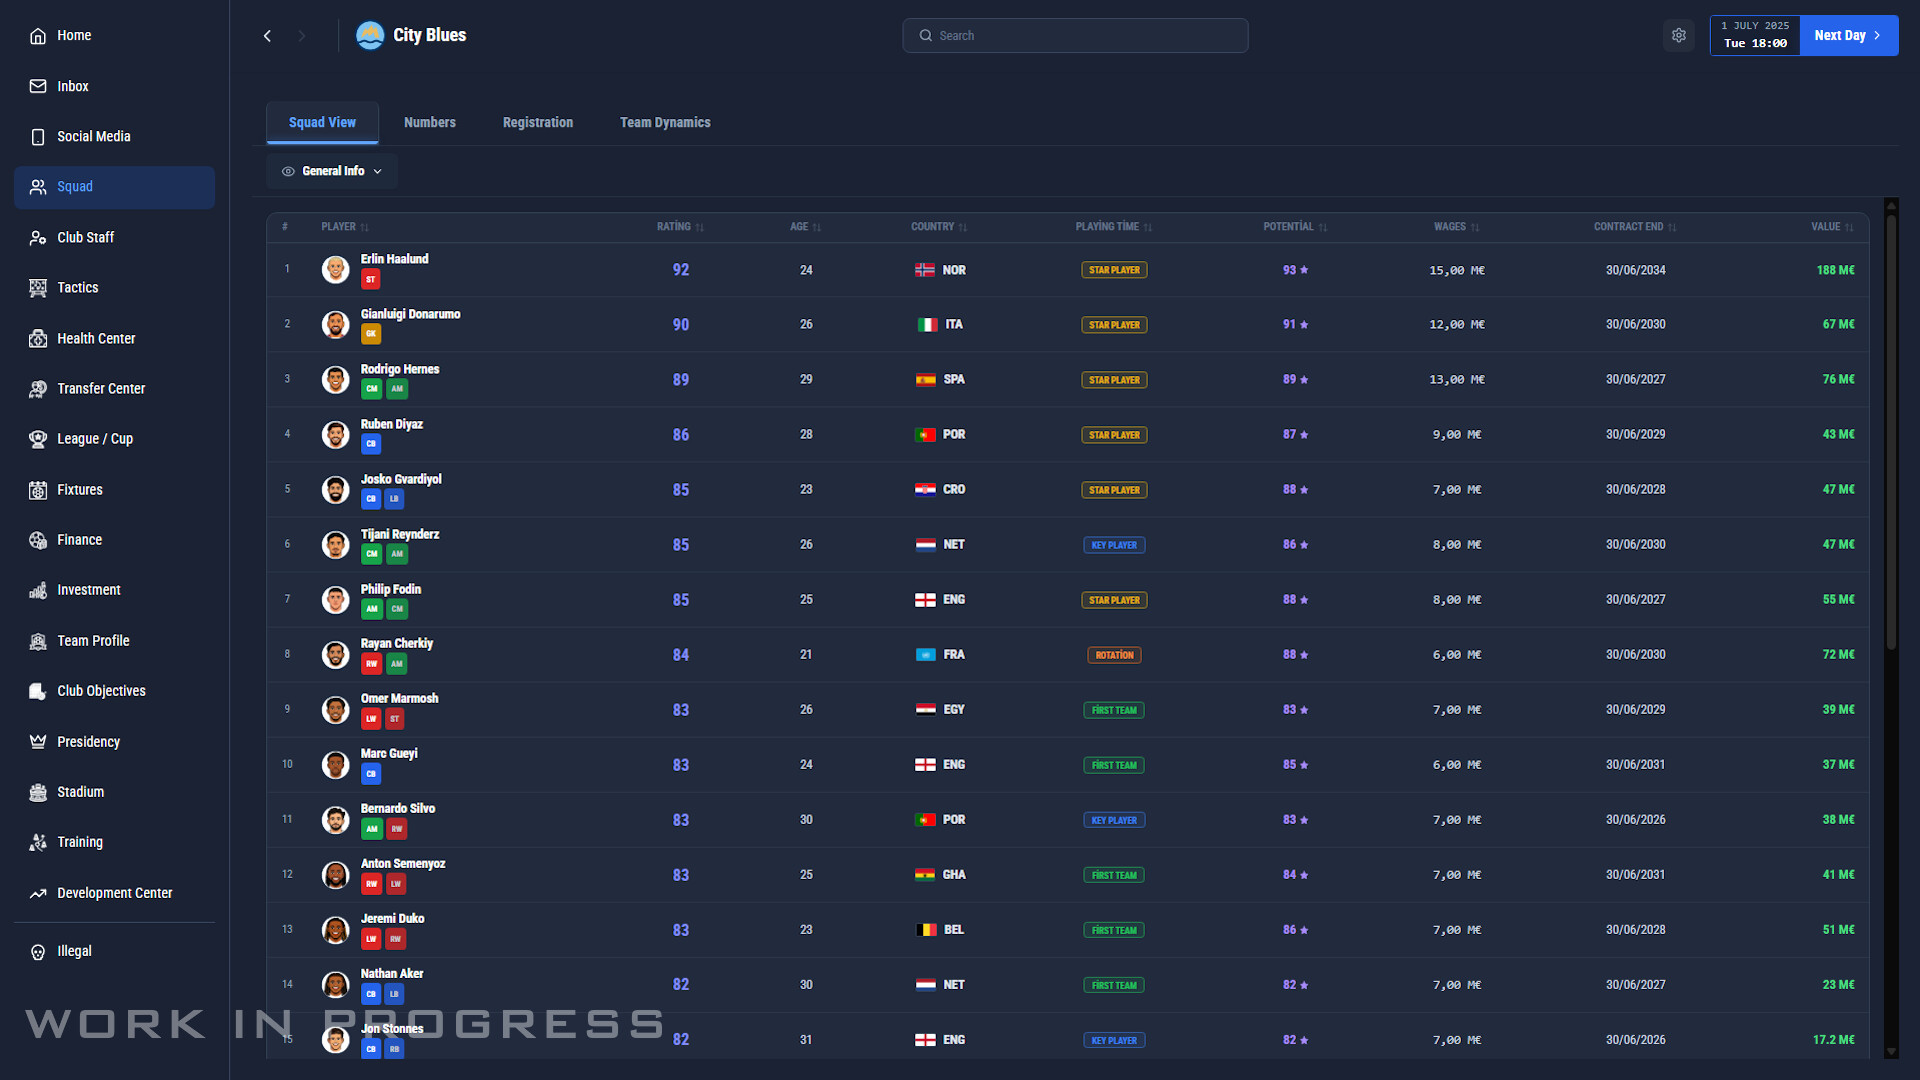Click the Search input field
1920x1080 pixels.
(1075, 35)
